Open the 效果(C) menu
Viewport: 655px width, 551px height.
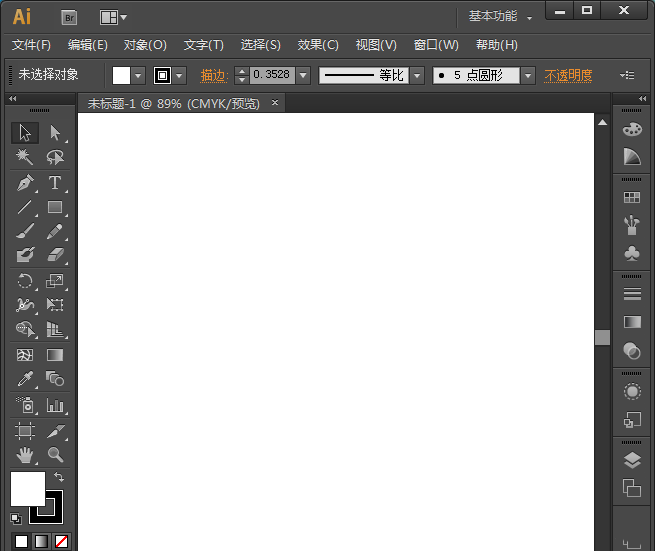(x=318, y=45)
